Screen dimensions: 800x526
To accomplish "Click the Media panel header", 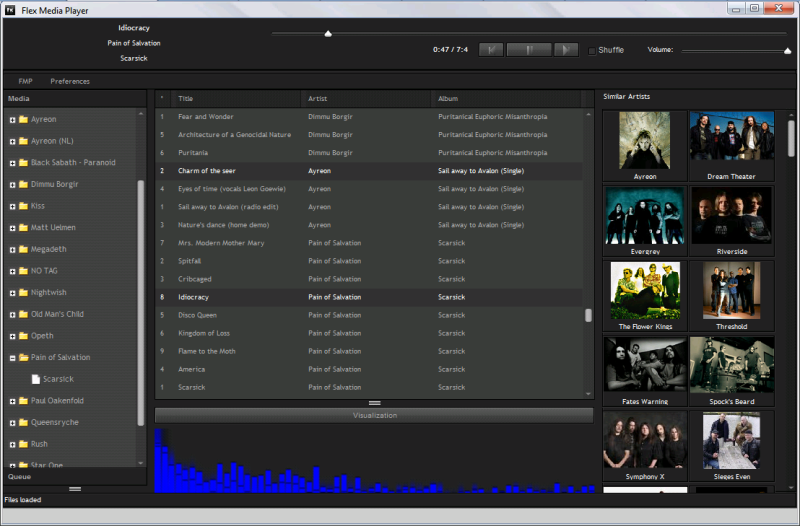I will click(x=74, y=98).
